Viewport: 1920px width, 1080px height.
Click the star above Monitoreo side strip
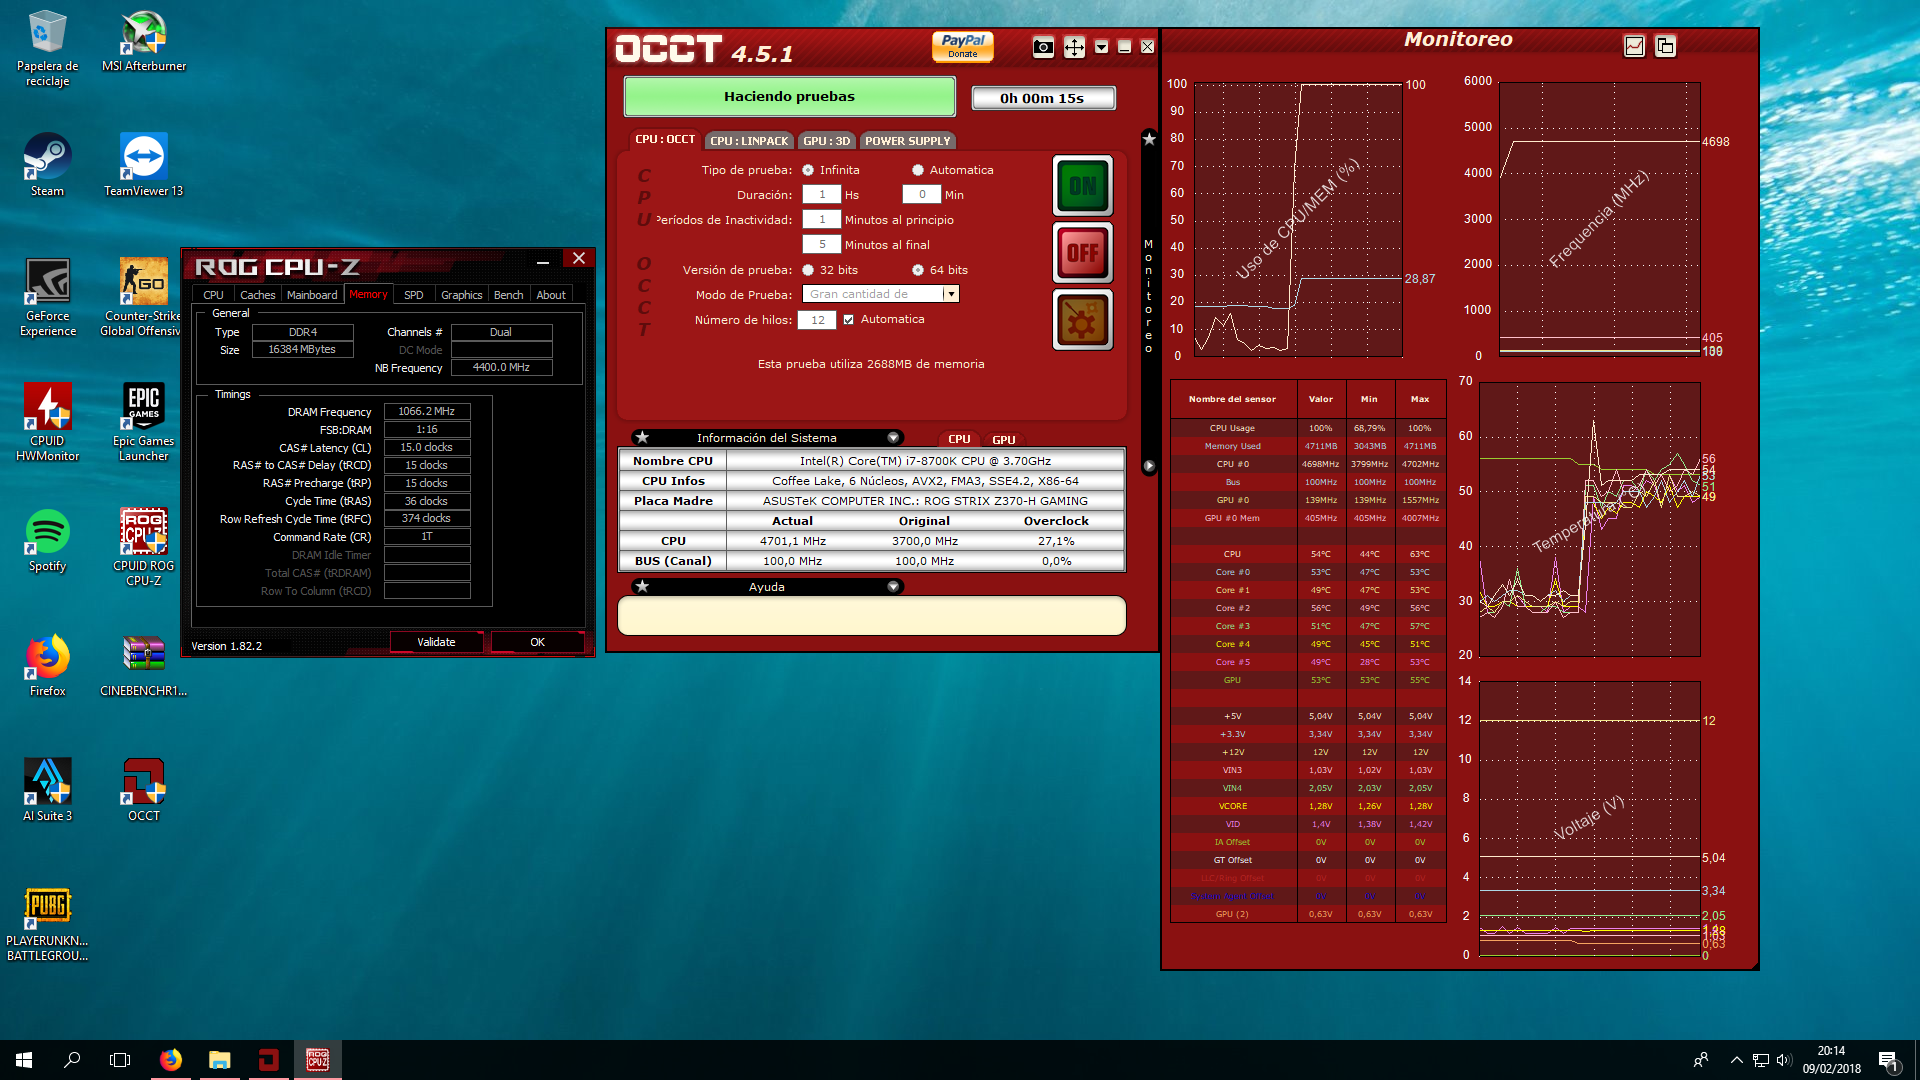point(1149,139)
